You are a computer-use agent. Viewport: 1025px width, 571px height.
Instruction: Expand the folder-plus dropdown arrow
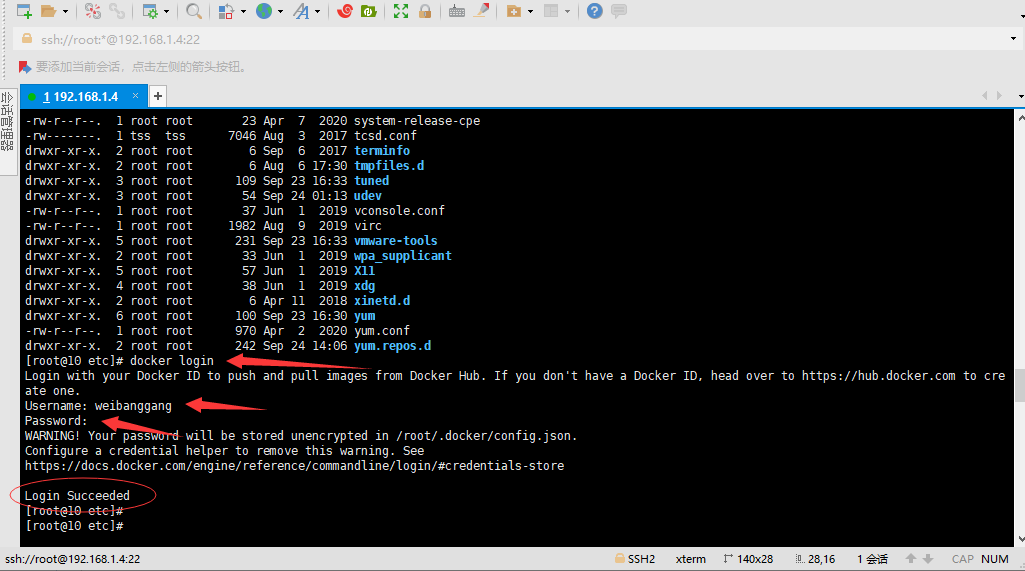(x=530, y=11)
